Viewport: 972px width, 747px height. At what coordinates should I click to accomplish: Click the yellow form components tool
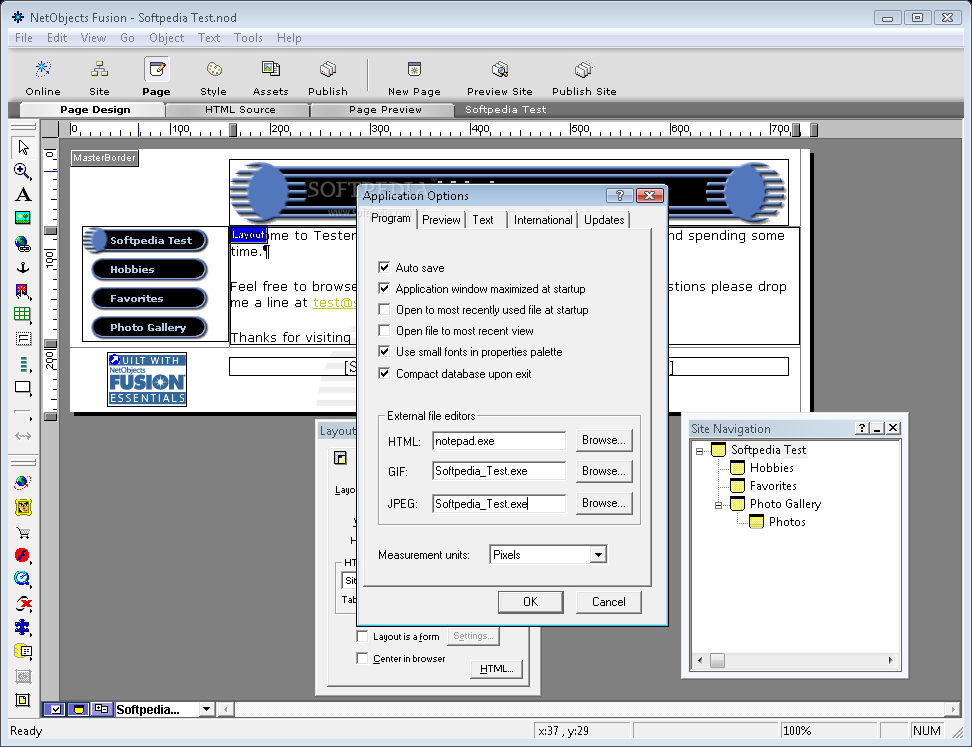click(x=23, y=651)
